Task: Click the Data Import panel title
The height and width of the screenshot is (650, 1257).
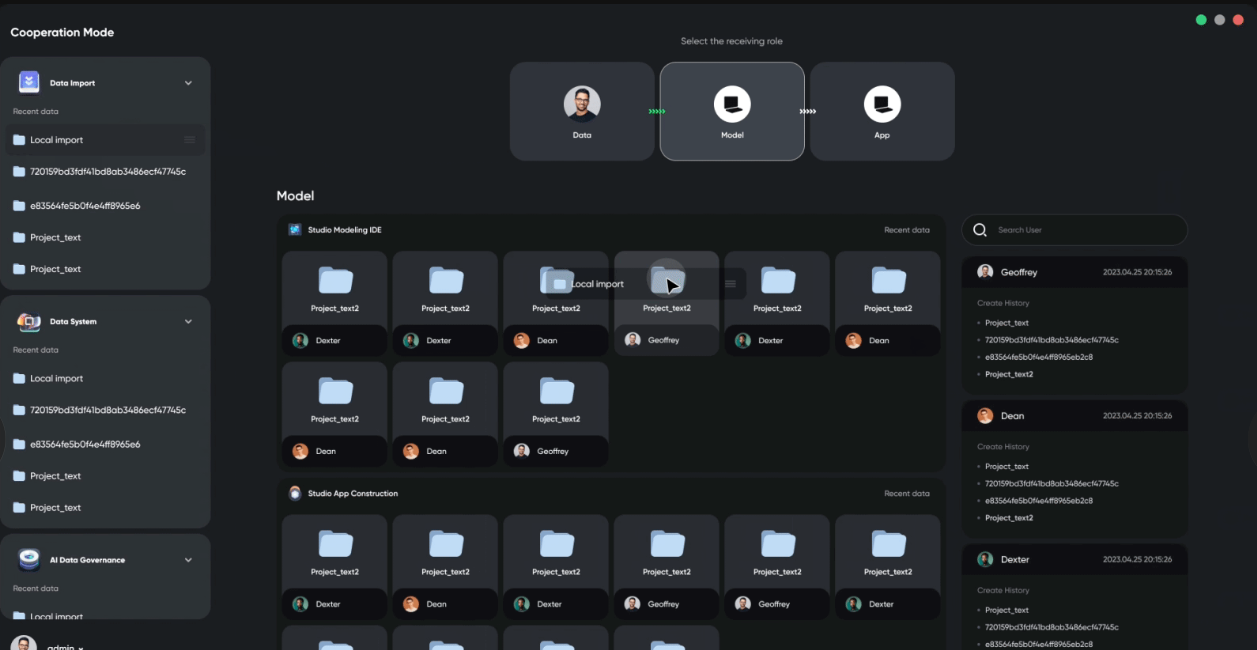Action: coord(72,83)
